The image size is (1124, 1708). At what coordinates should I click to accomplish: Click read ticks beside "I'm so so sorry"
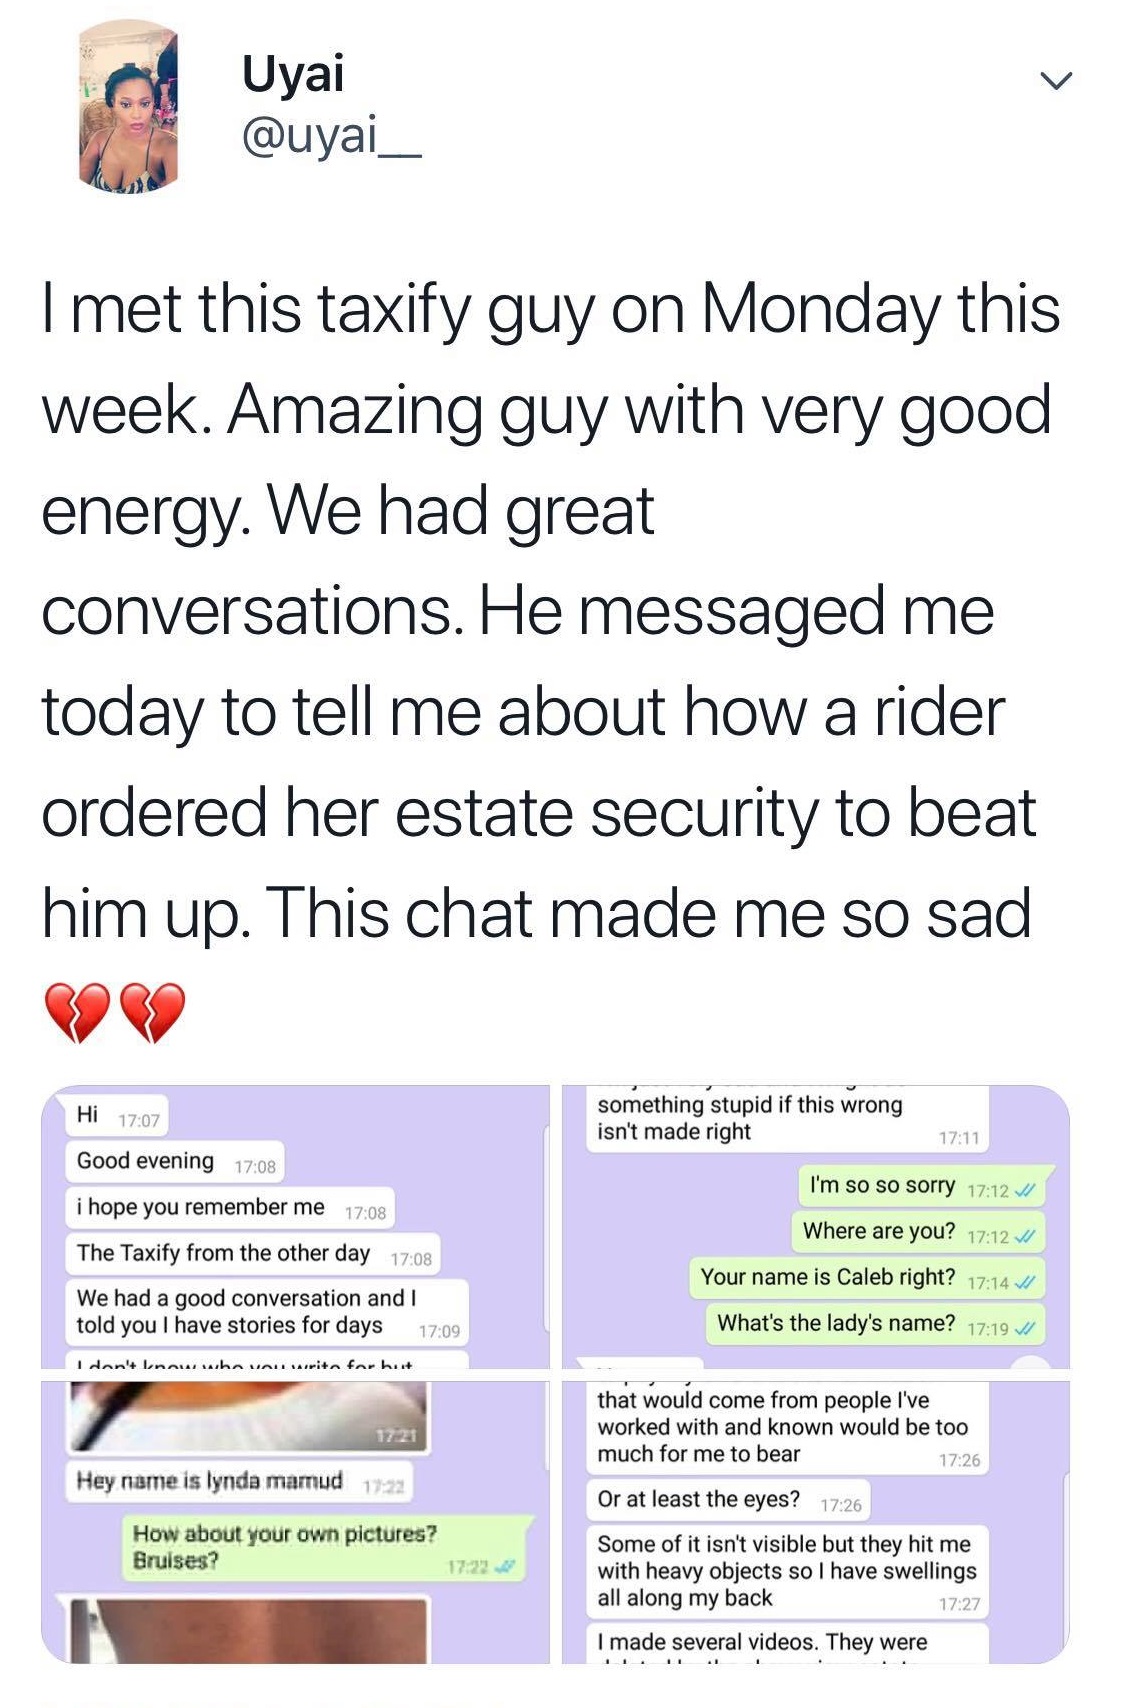point(1025,1190)
